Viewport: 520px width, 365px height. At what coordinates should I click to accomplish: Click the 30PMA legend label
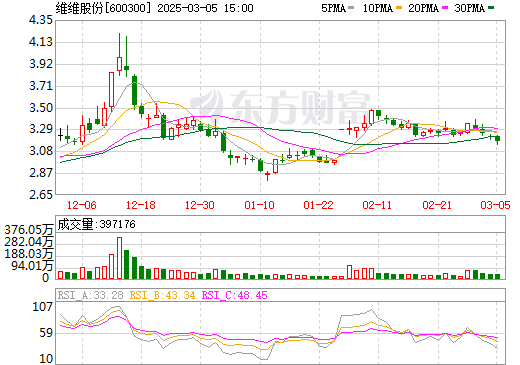(x=469, y=8)
